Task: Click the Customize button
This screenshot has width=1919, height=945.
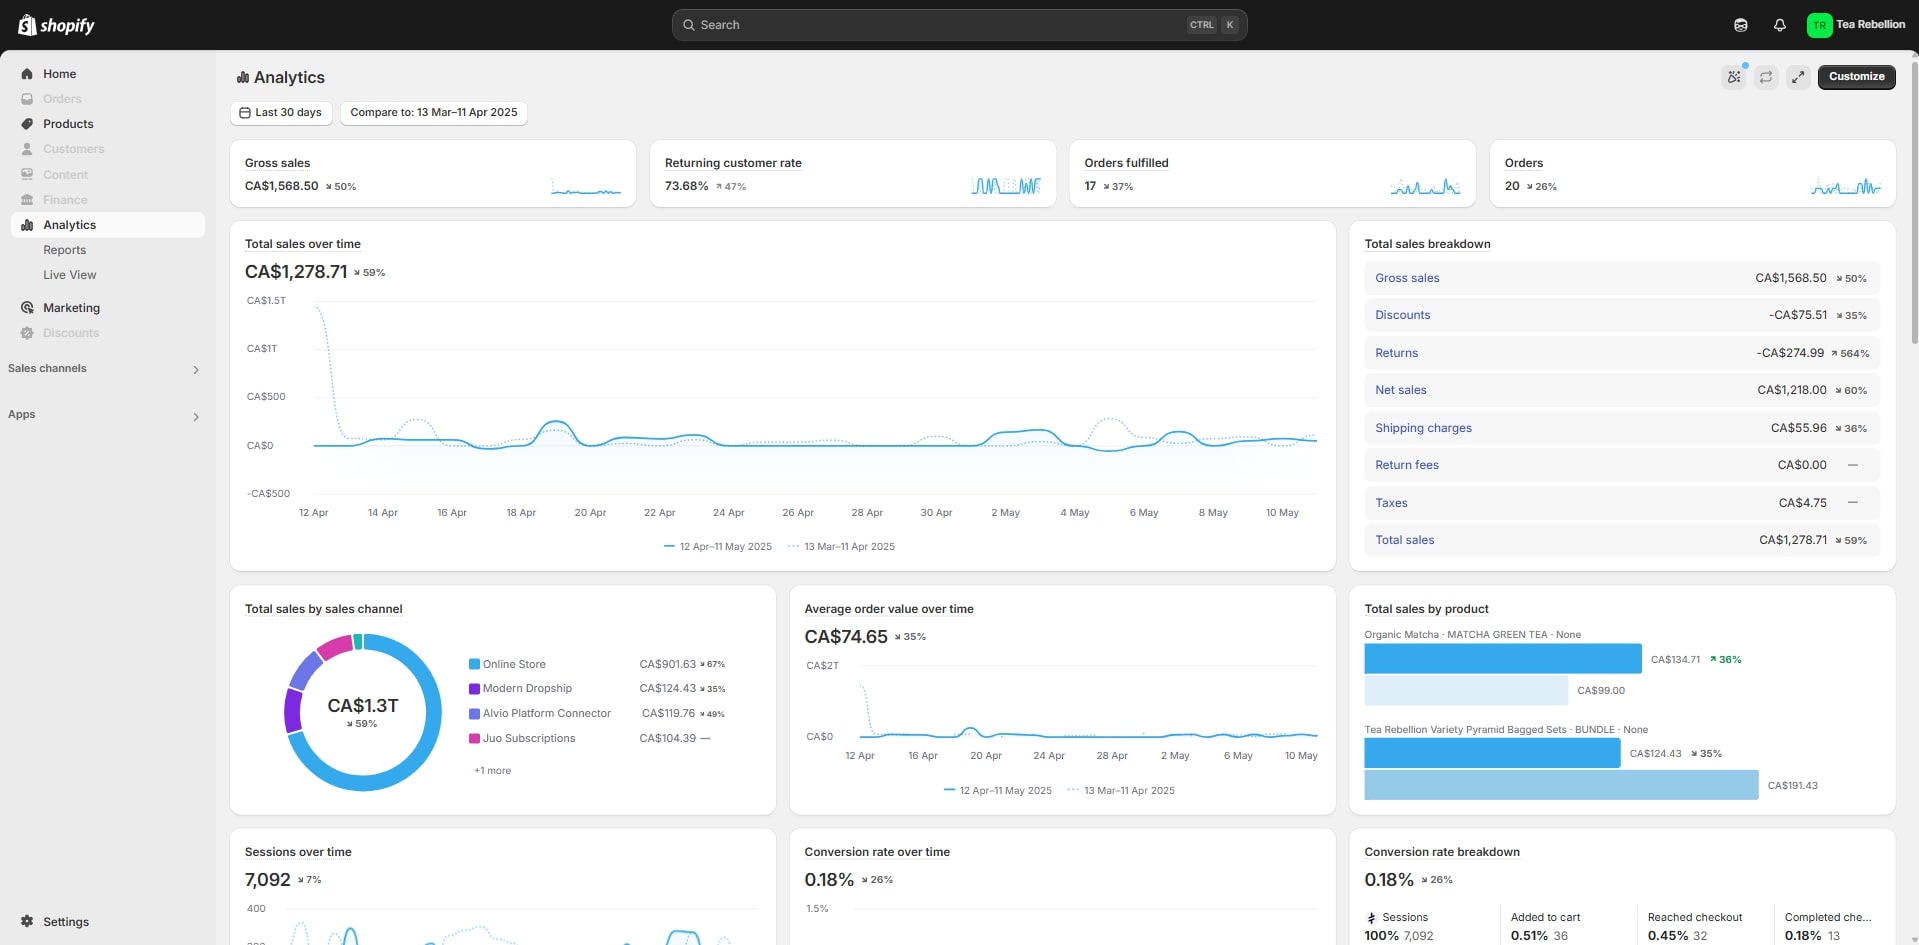Action: tap(1856, 77)
